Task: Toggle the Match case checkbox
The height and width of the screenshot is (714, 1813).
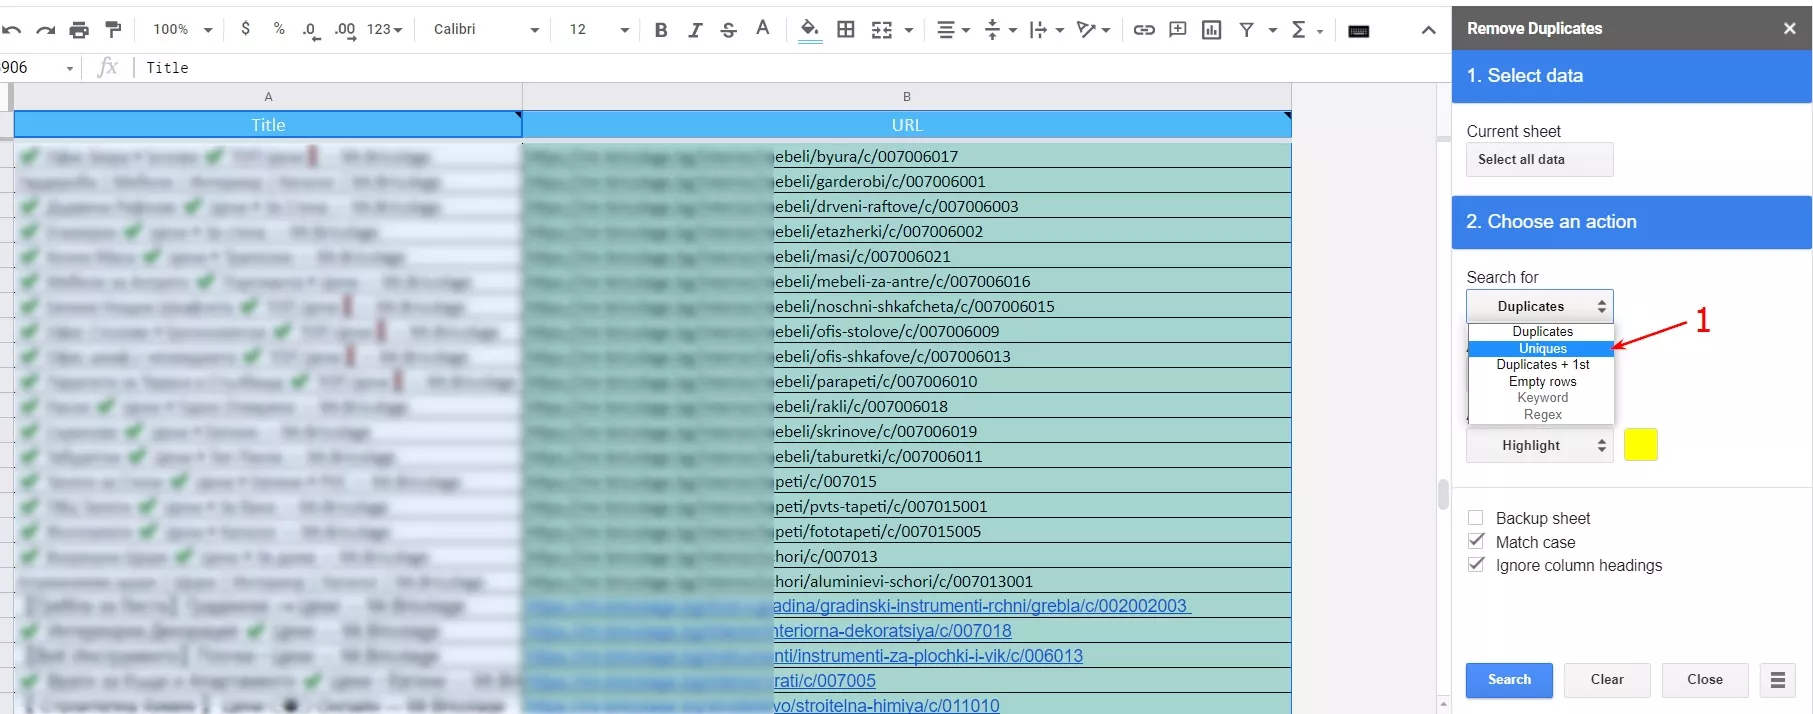Action: click(x=1475, y=541)
